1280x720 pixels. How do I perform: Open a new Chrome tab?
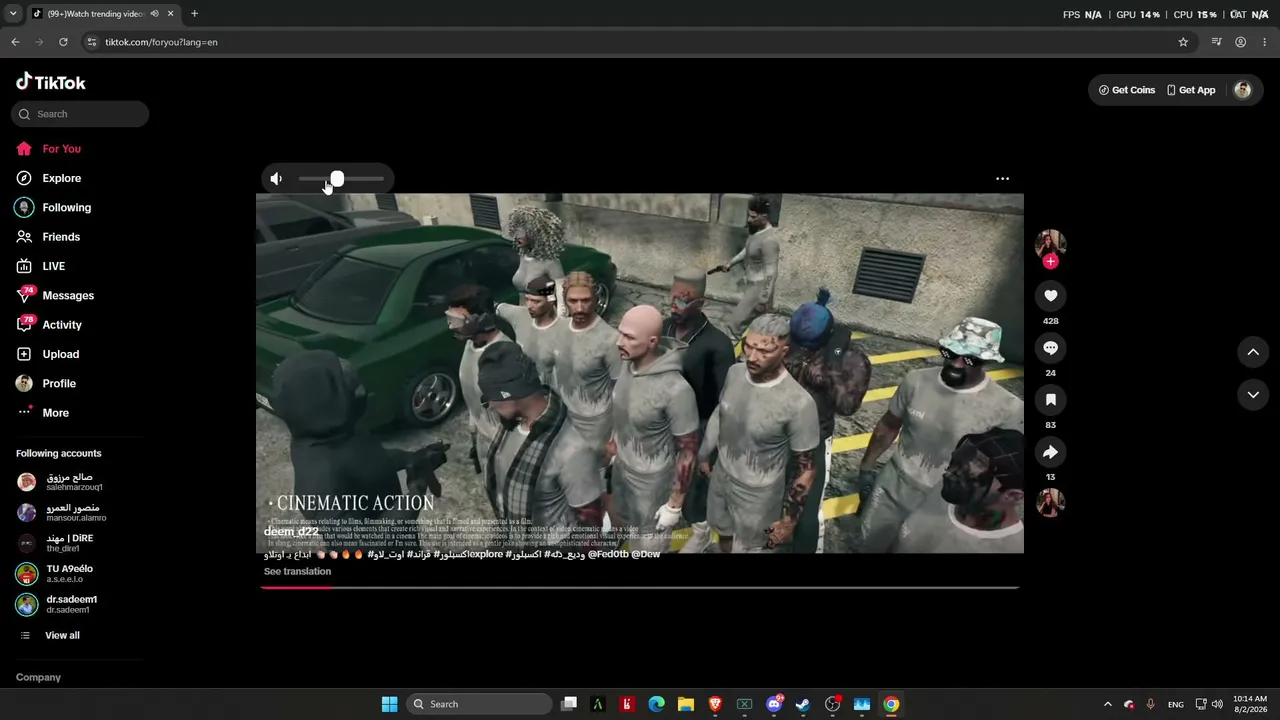(194, 14)
